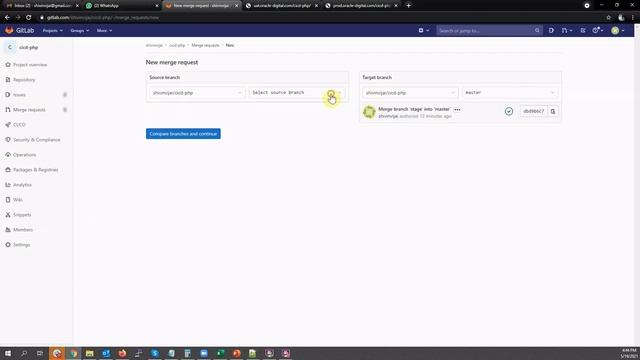
Task: Open CI/CD in the sidebar
Action: (16, 125)
